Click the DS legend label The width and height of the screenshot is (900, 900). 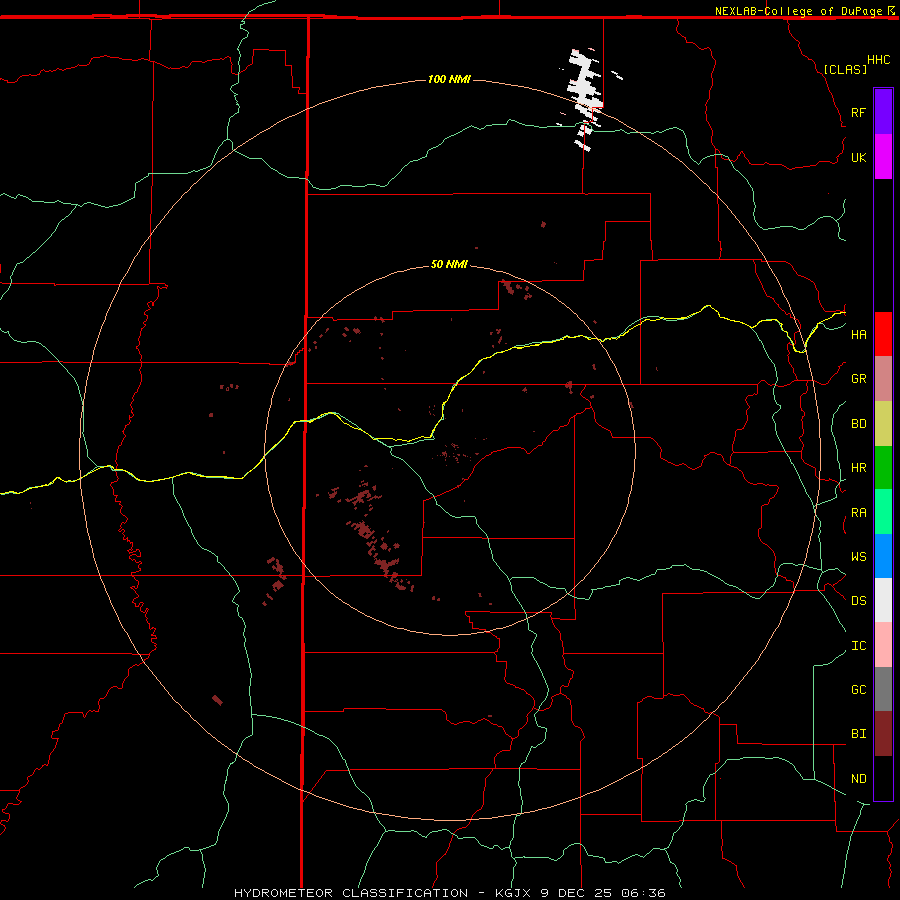click(858, 601)
